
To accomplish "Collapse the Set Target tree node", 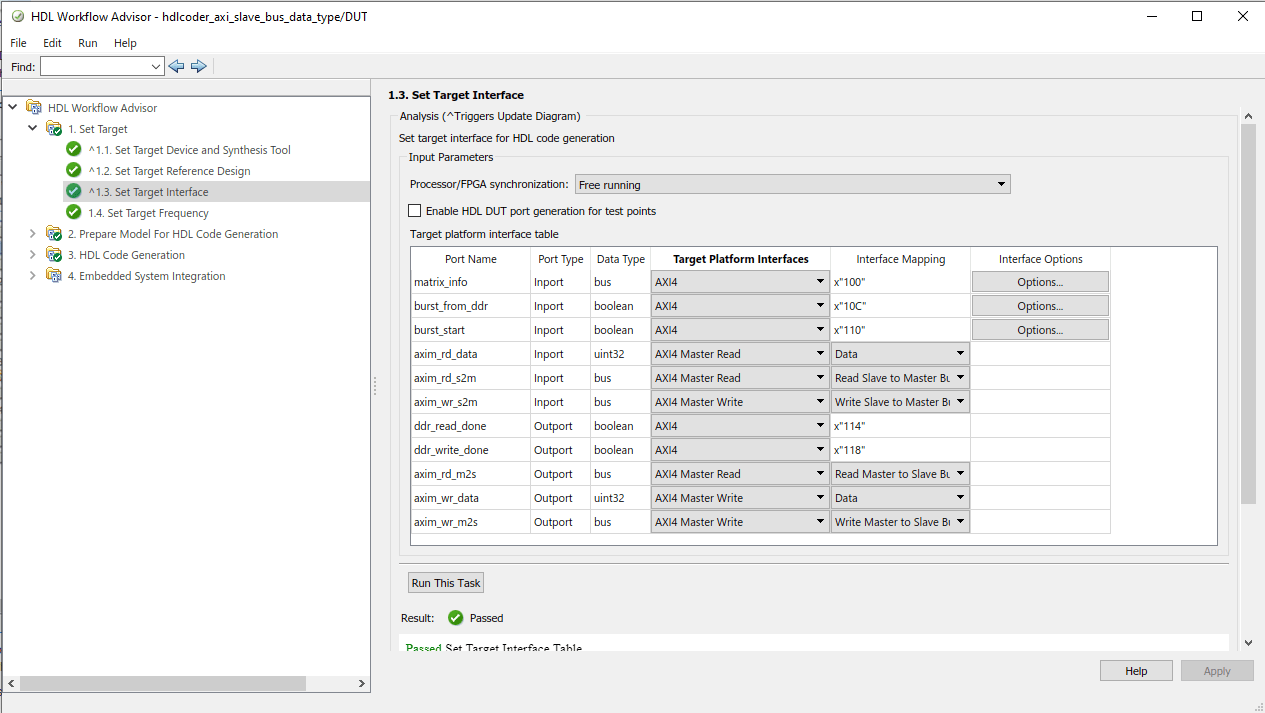I will pos(33,129).
